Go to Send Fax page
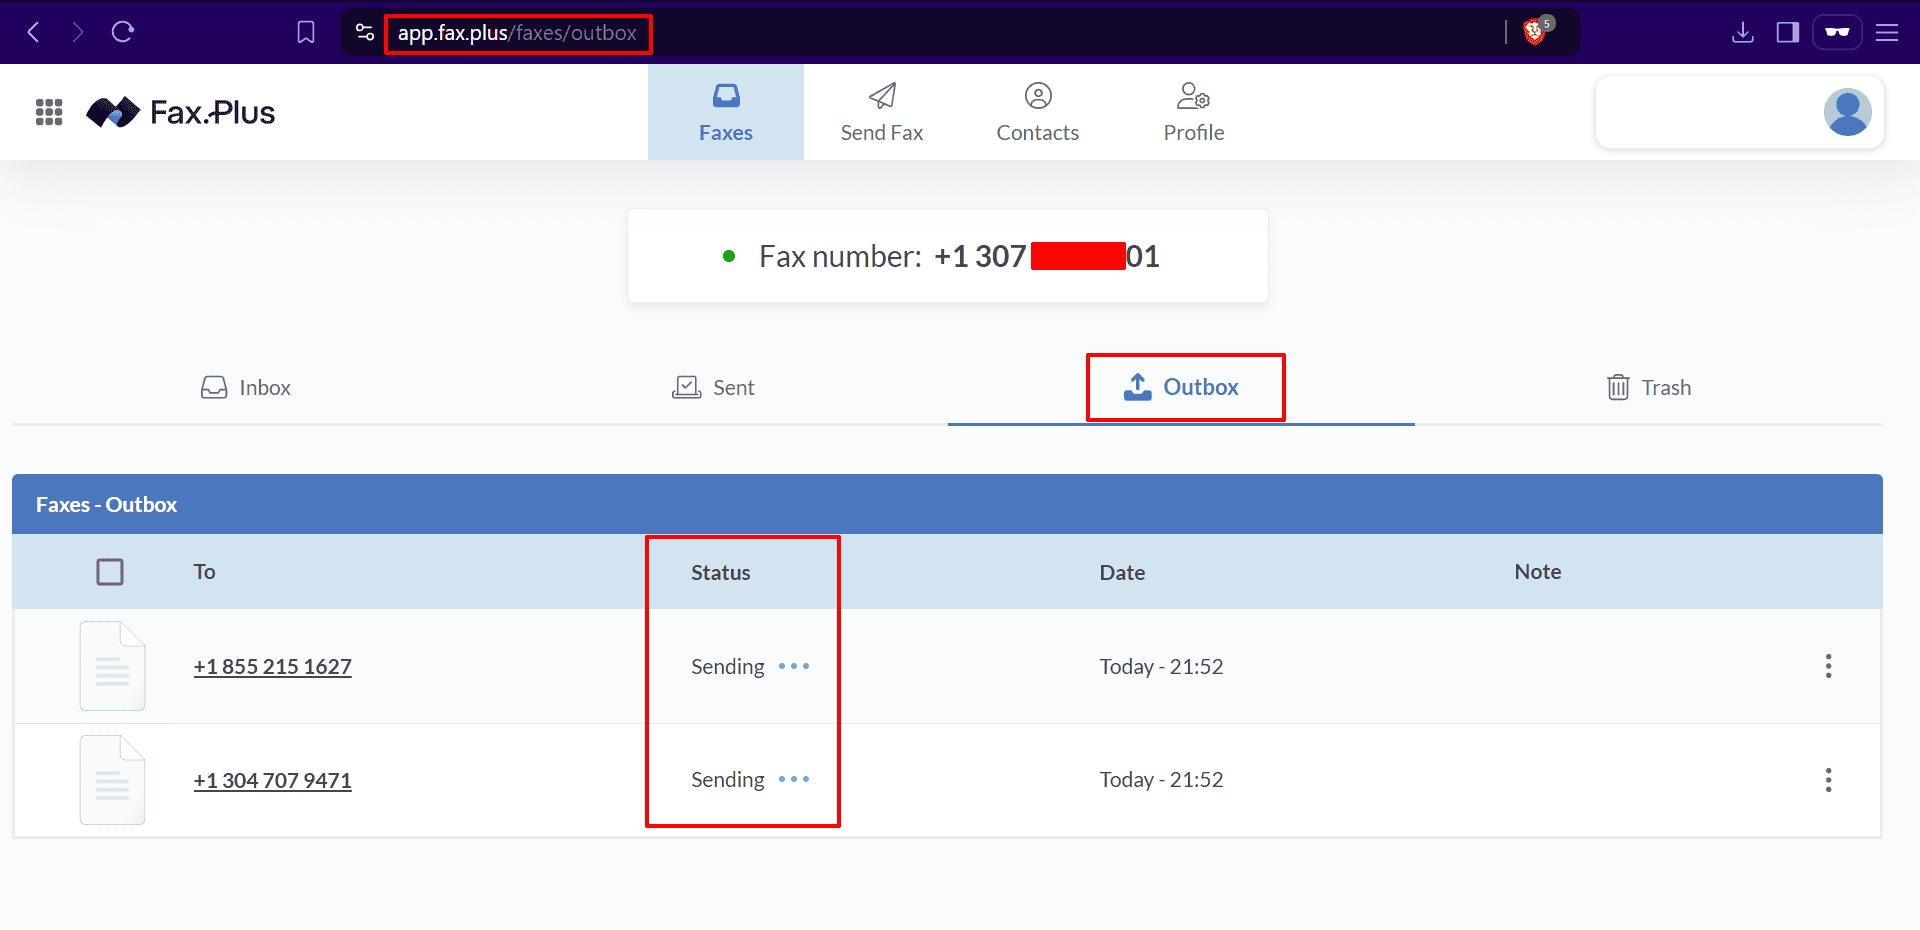Viewport: 1920px width, 930px height. [881, 112]
